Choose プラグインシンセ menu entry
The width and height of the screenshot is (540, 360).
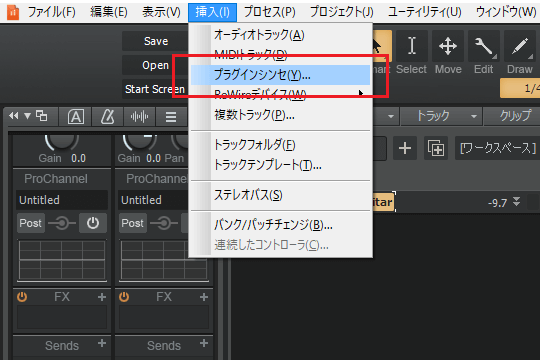click(x=280, y=75)
